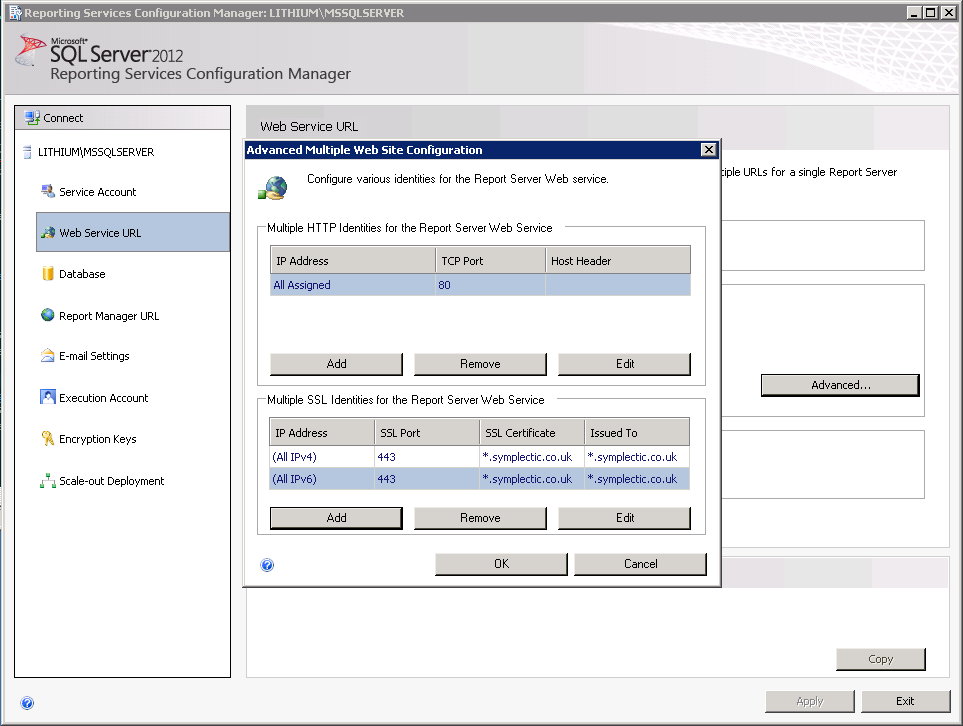
Task: Select the (All IPv4) SSL identity row
Action: click(x=480, y=457)
